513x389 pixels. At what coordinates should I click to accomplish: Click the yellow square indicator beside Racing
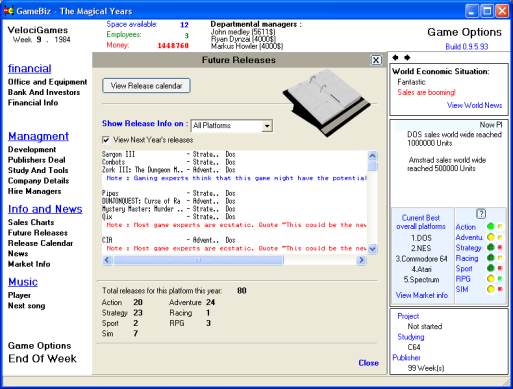tap(500, 258)
